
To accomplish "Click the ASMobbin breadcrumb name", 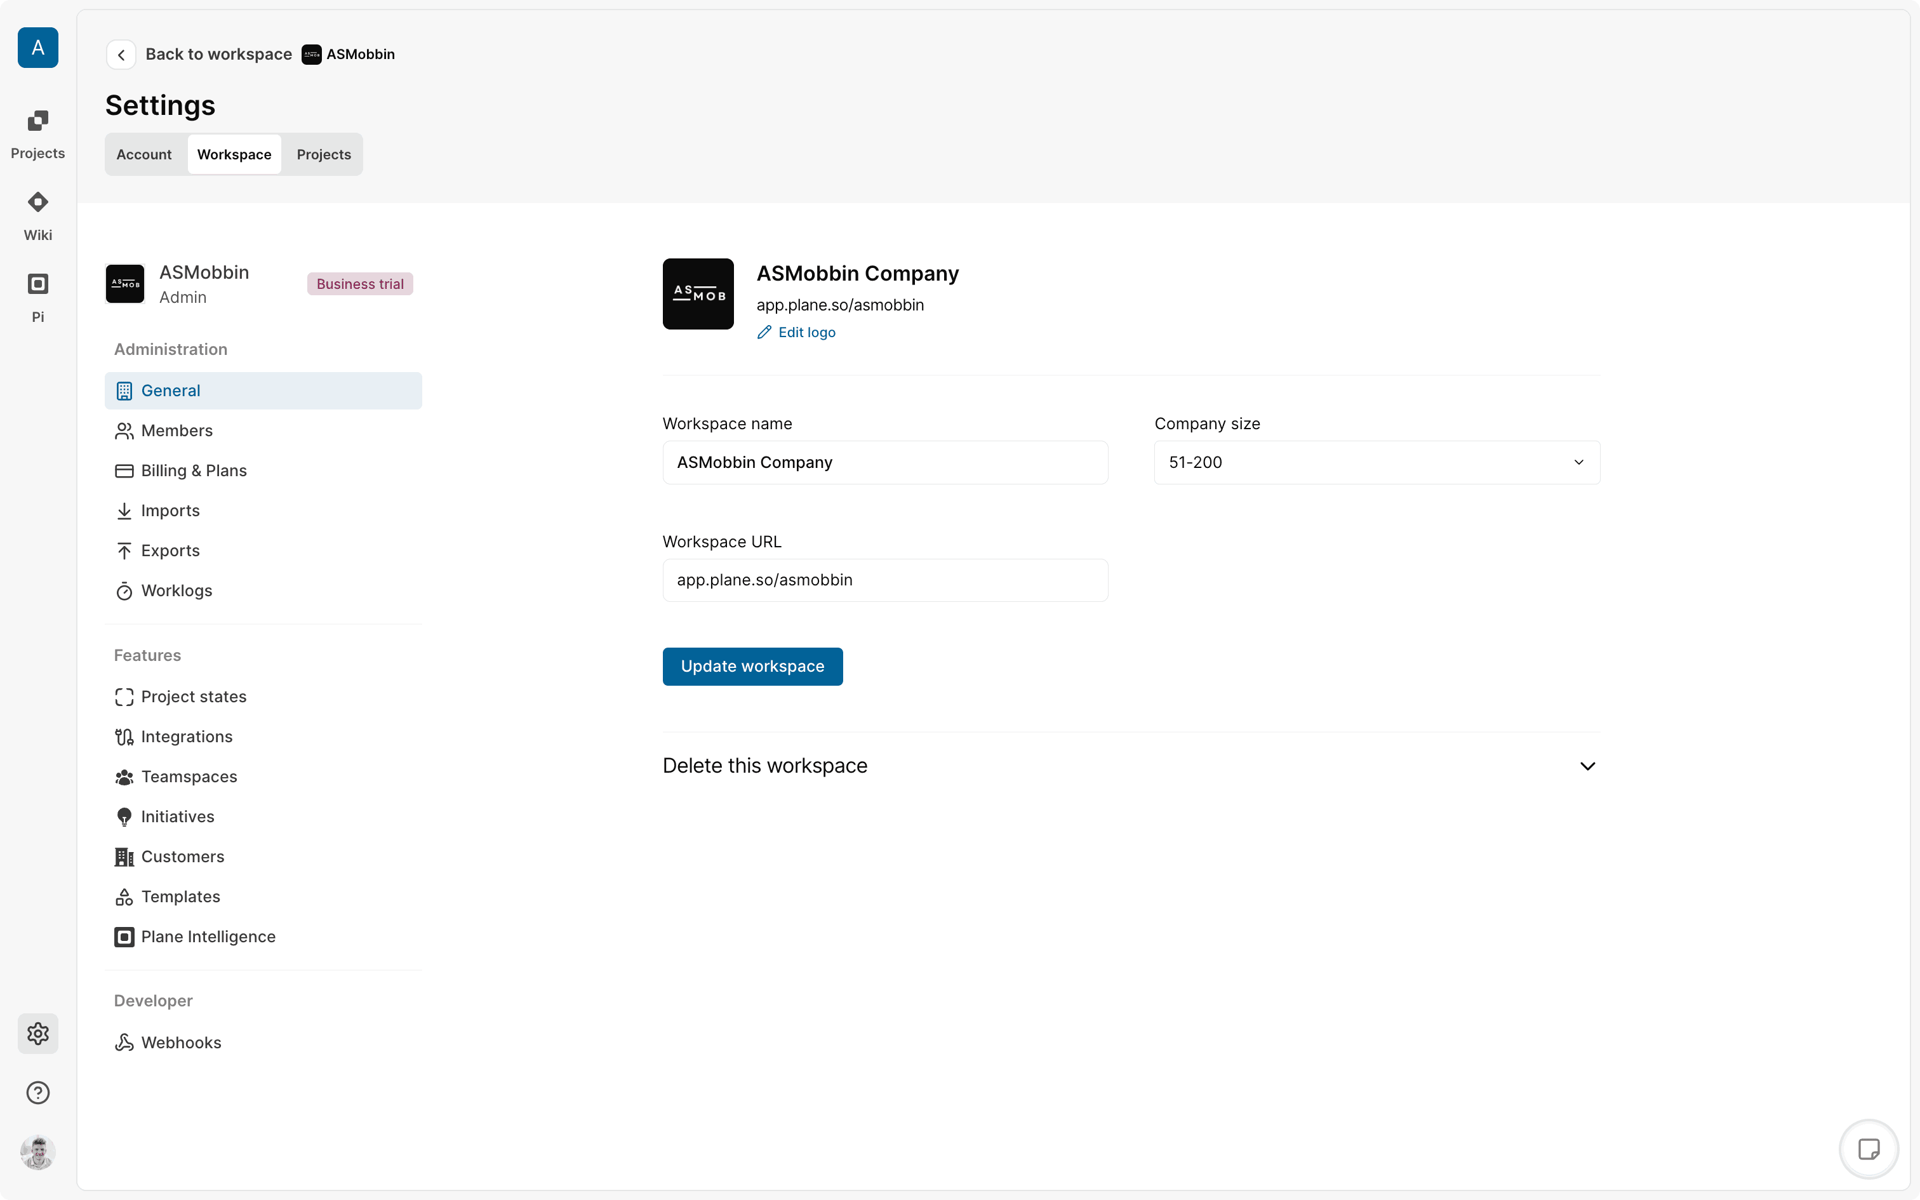I will 360,54.
